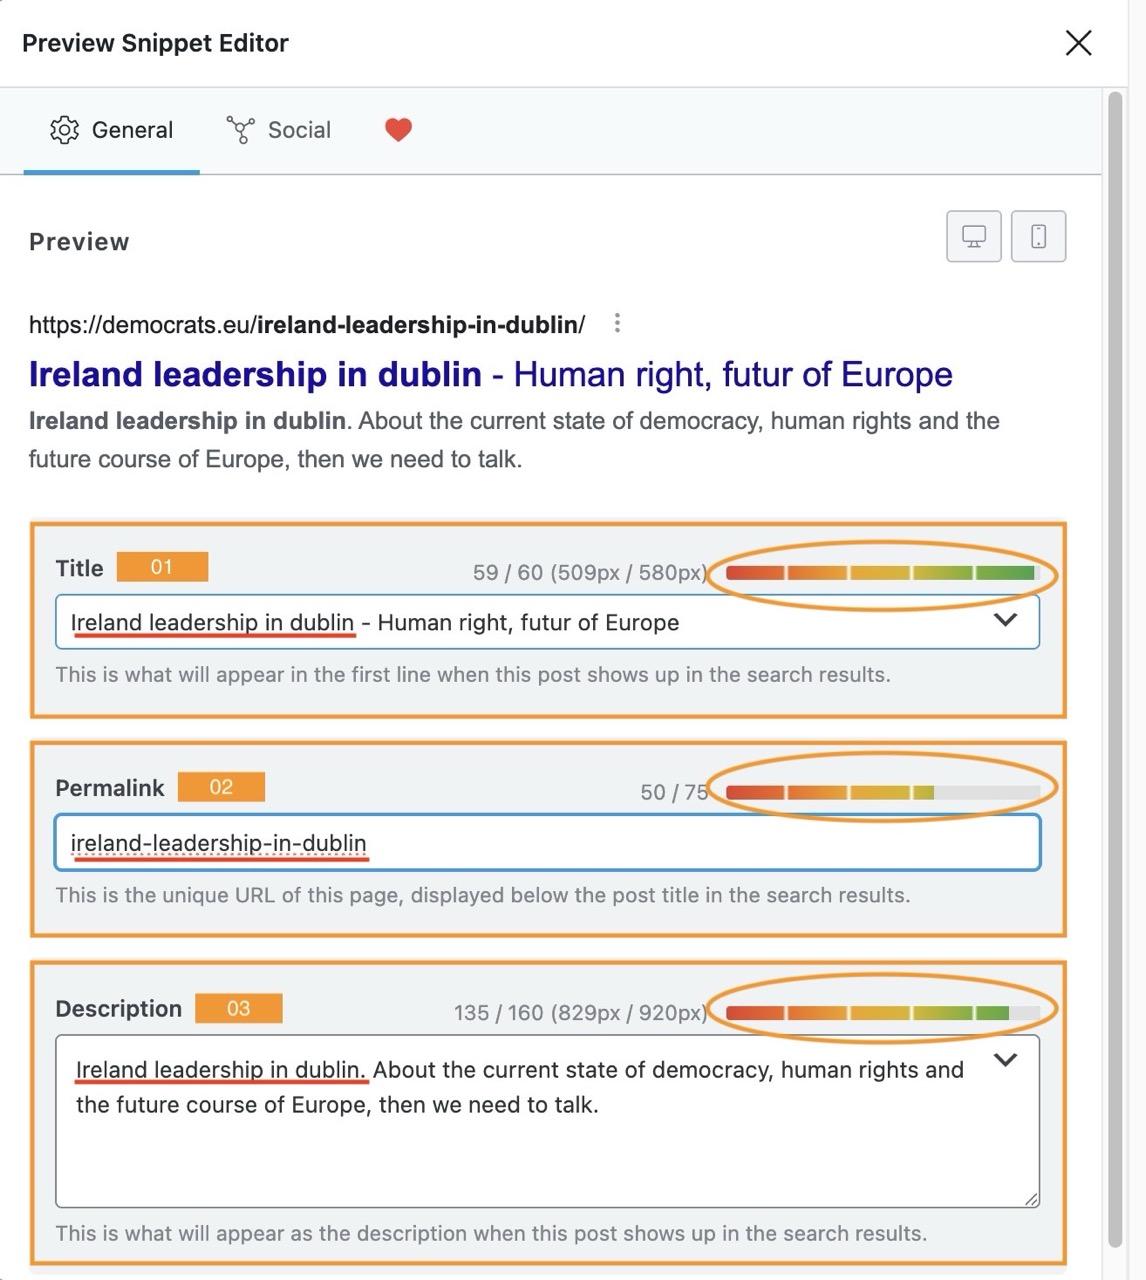Click the red heart icon tab

coord(398,130)
